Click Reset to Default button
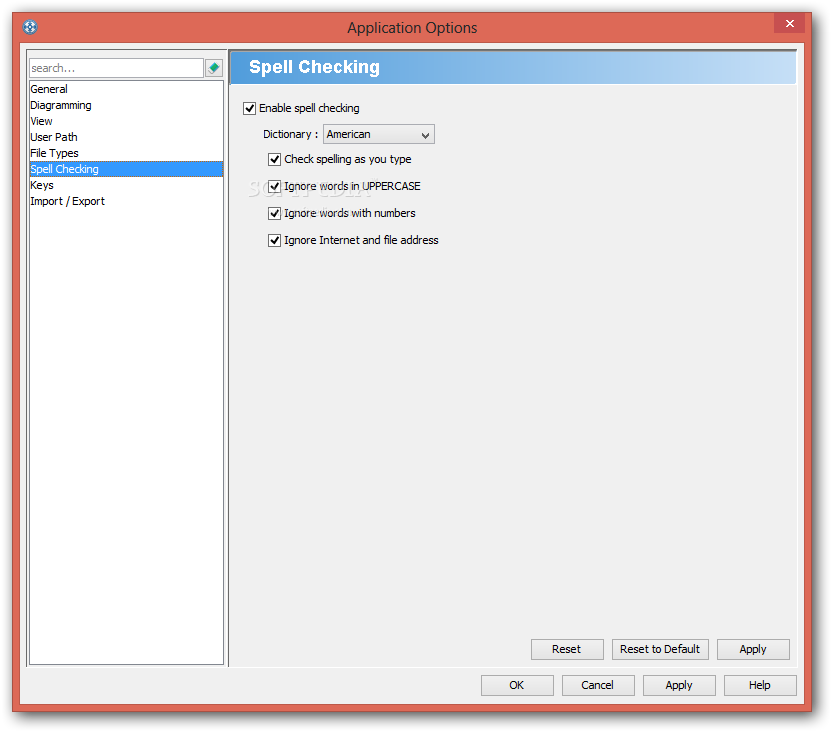 660,649
